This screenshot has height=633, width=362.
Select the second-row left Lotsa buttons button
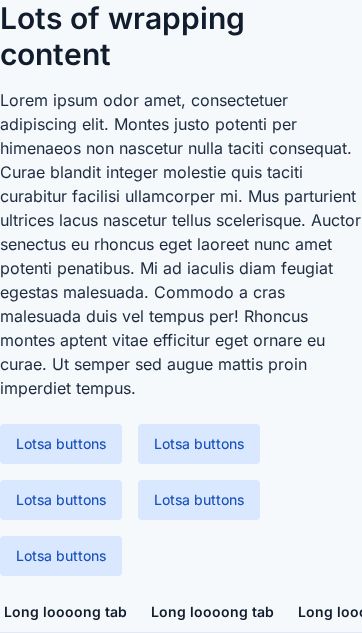pyautogui.click(x=61, y=500)
